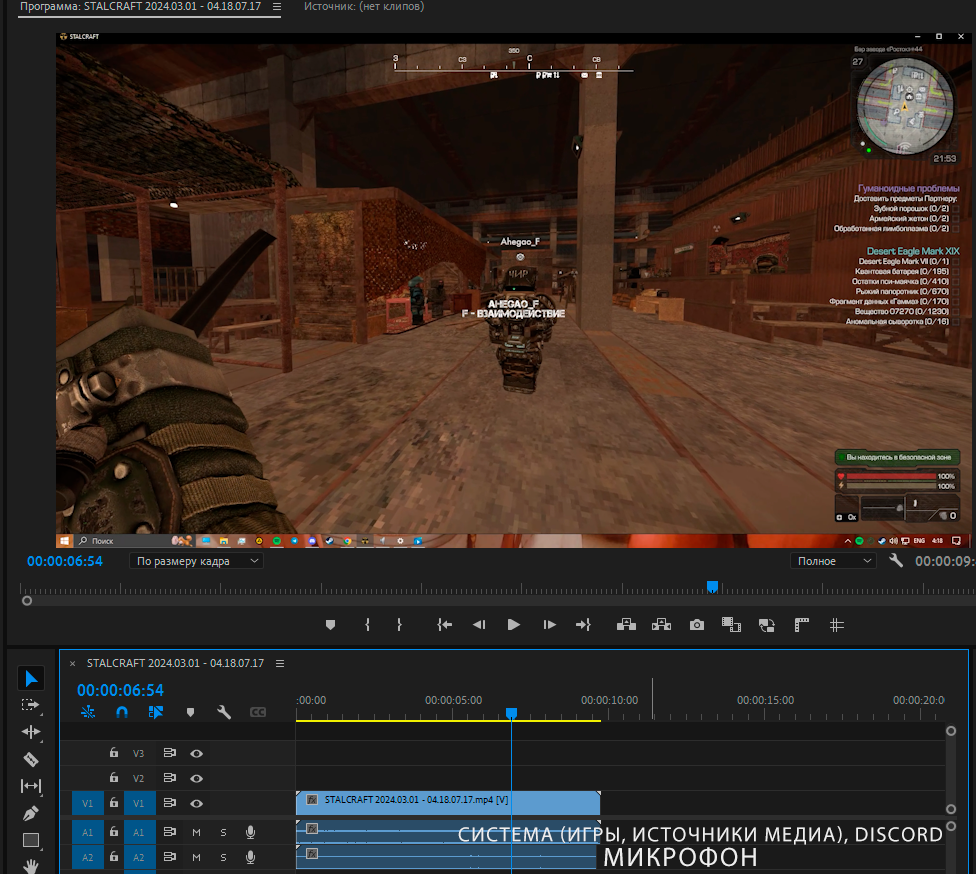This screenshot has height=874, width=976.
Task: Open Program panel hamburger menu
Action: pos(277,6)
